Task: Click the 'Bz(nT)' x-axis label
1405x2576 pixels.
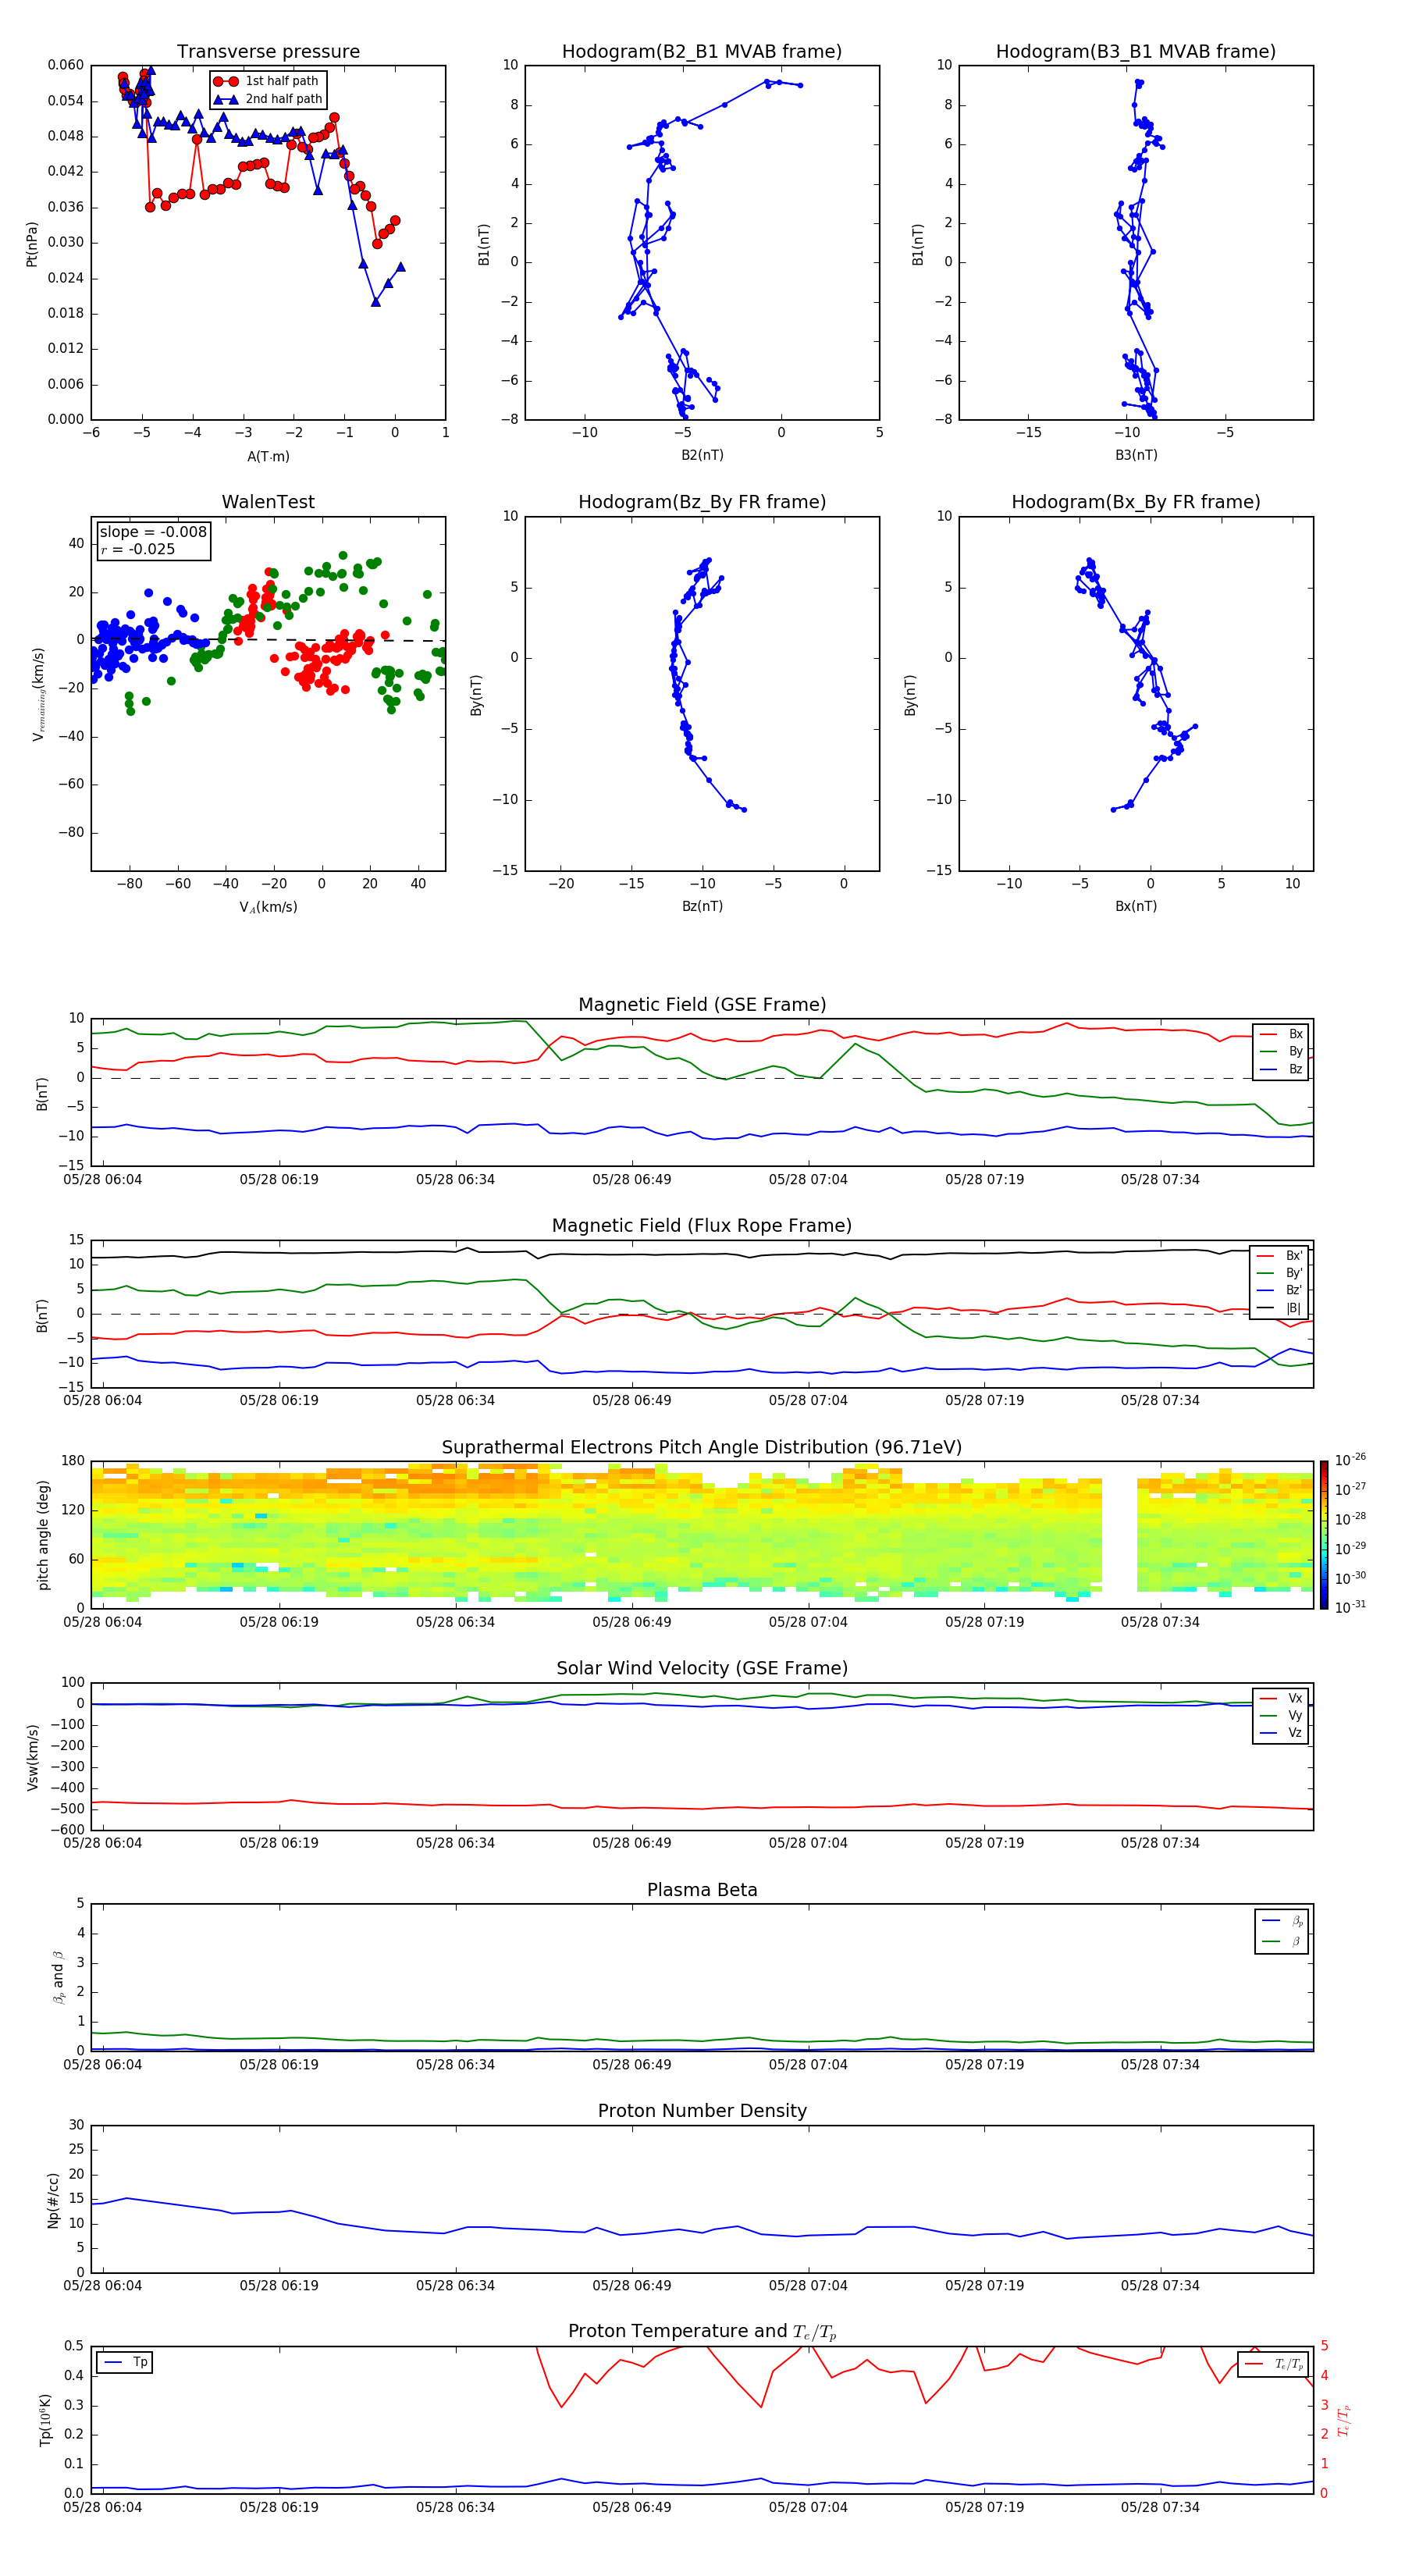Action: (702, 906)
